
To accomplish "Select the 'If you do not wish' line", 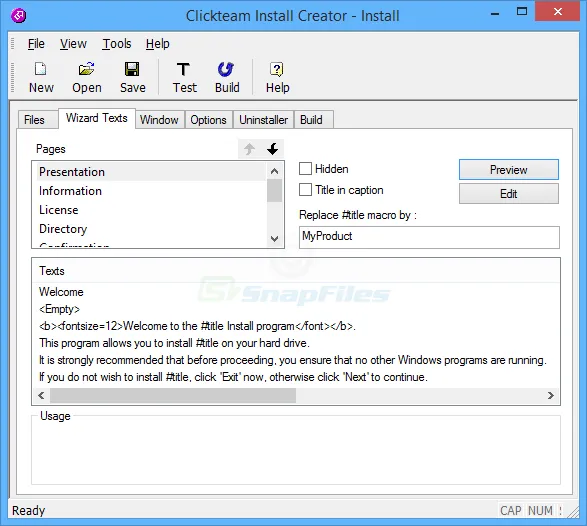I will pos(233,377).
